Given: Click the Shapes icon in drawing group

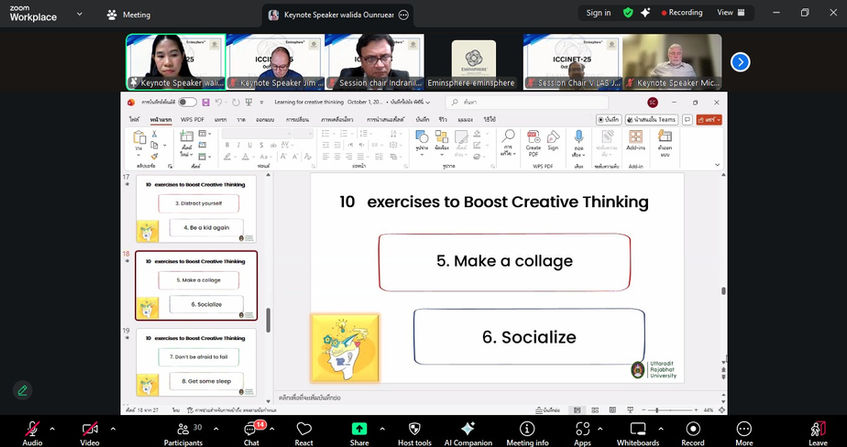Looking at the screenshot, I should (x=422, y=137).
